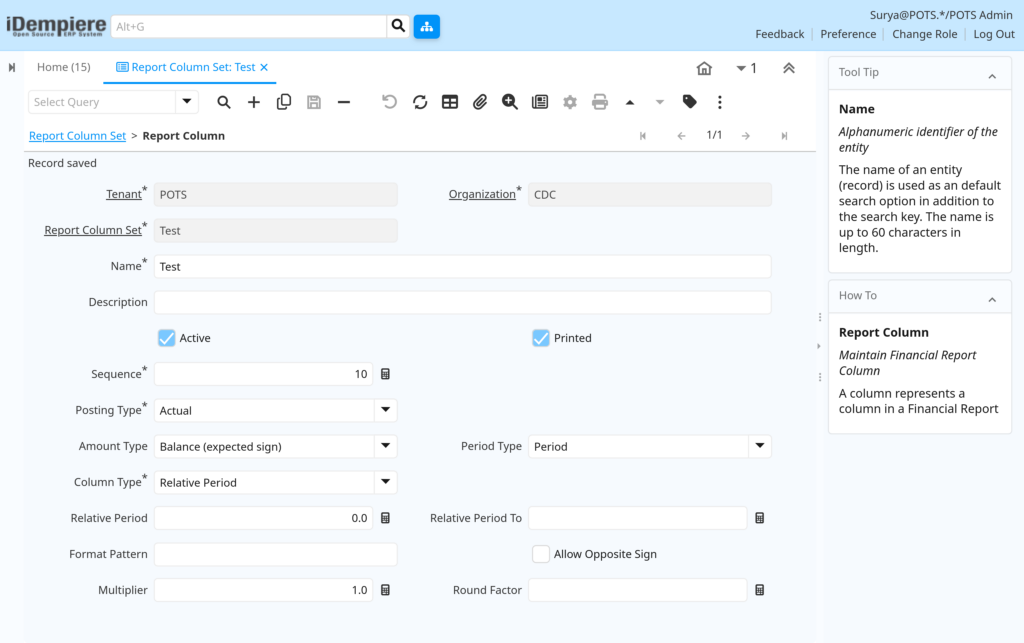Image resolution: width=1024 pixels, height=643 pixels.
Task: Click the Tenant field label link
Action: (x=123, y=194)
